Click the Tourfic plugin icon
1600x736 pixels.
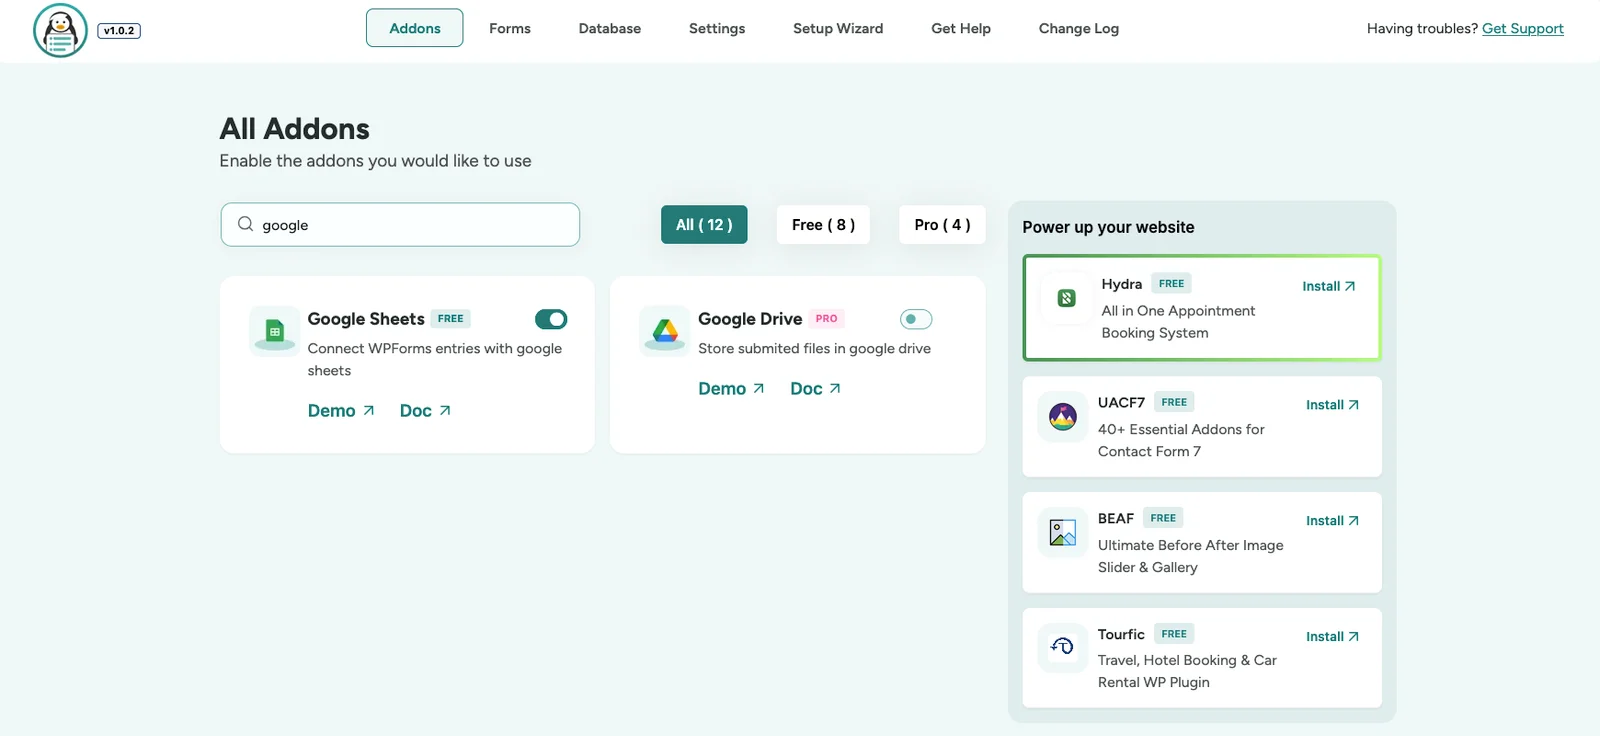pos(1062,647)
